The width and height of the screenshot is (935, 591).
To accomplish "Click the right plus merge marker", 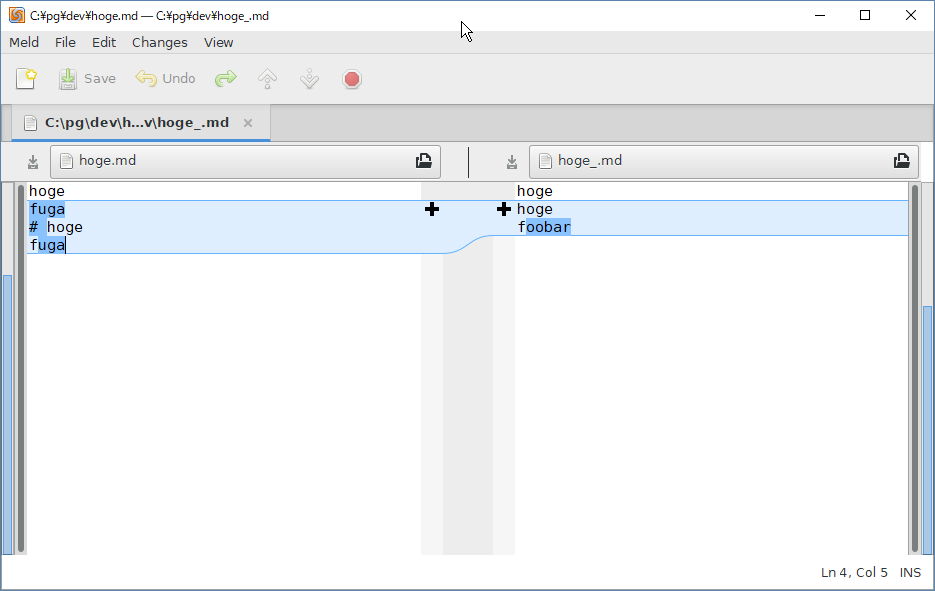I will pos(504,209).
